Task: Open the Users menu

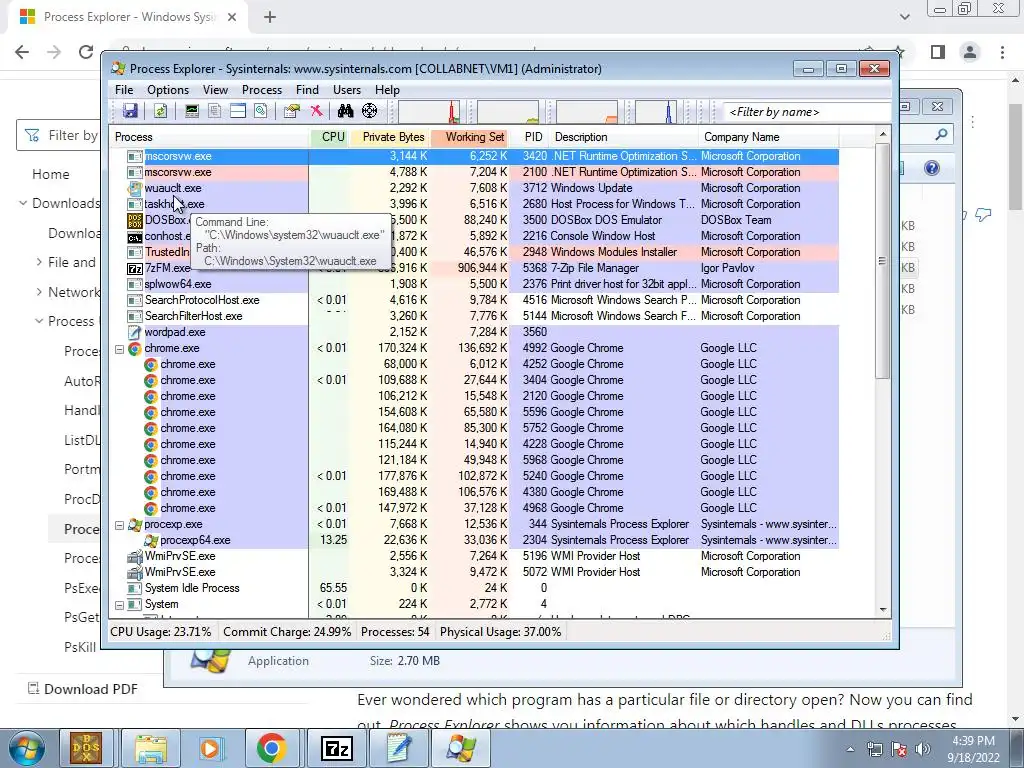Action: (x=347, y=90)
